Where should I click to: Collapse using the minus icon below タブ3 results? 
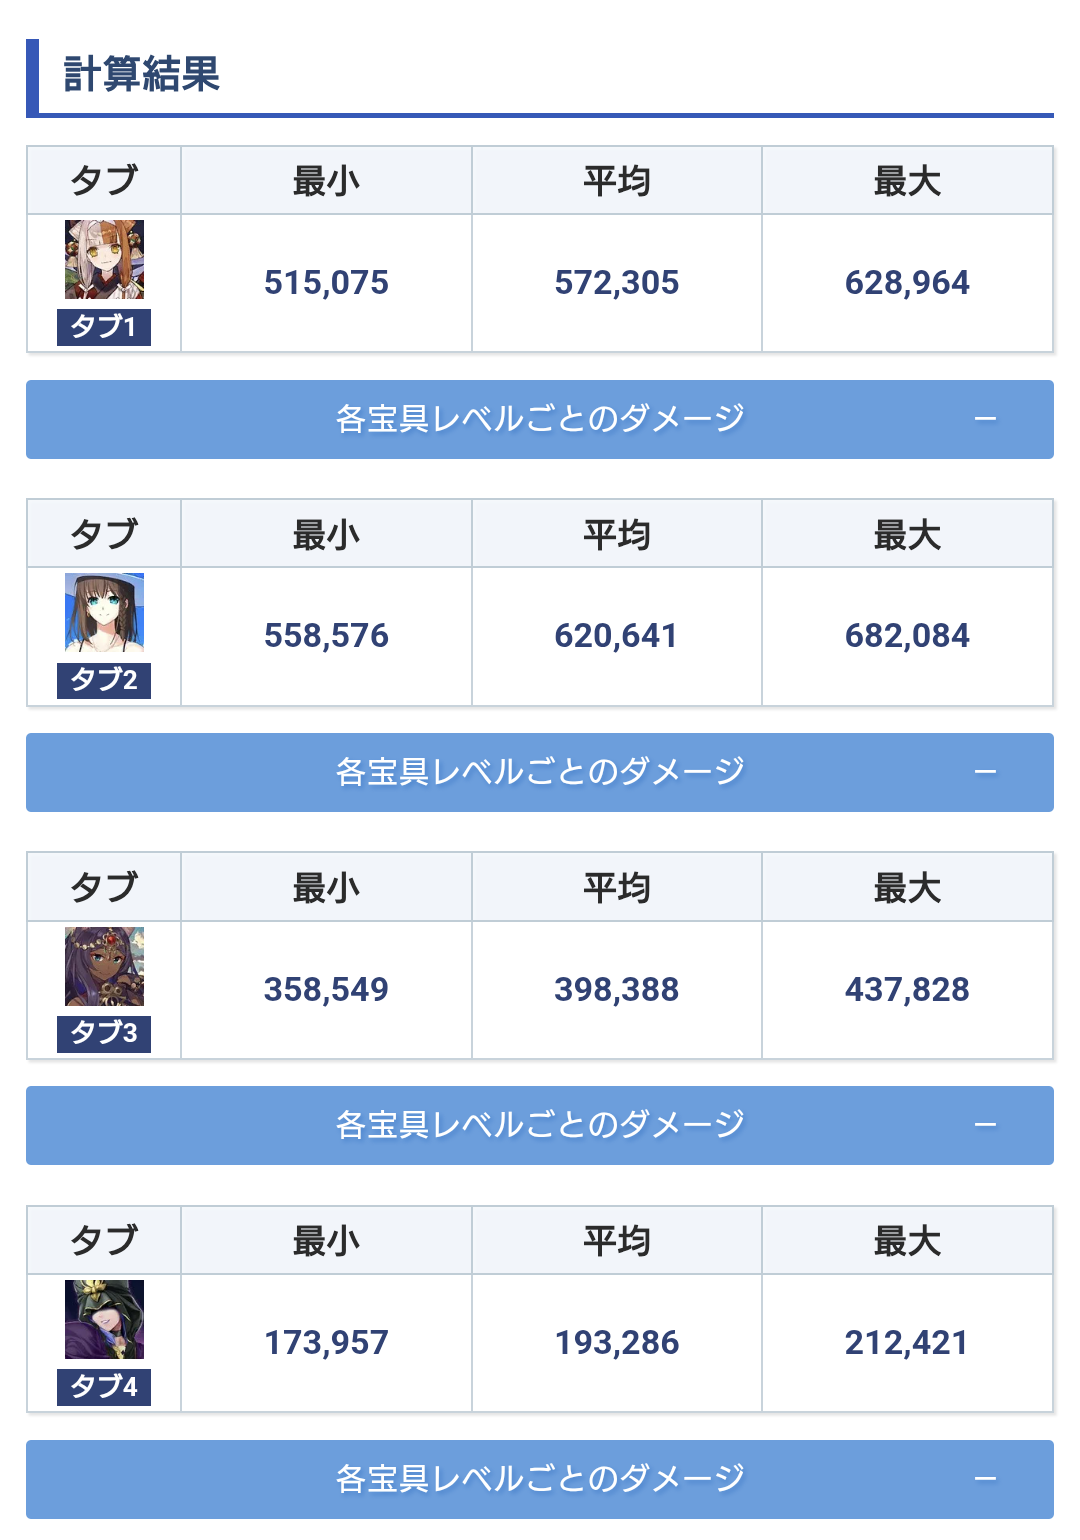click(x=985, y=1125)
